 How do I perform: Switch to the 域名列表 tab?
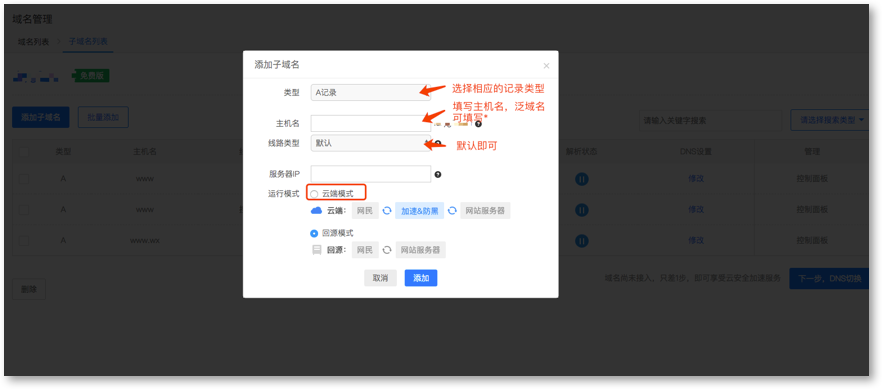click(x=33, y=42)
